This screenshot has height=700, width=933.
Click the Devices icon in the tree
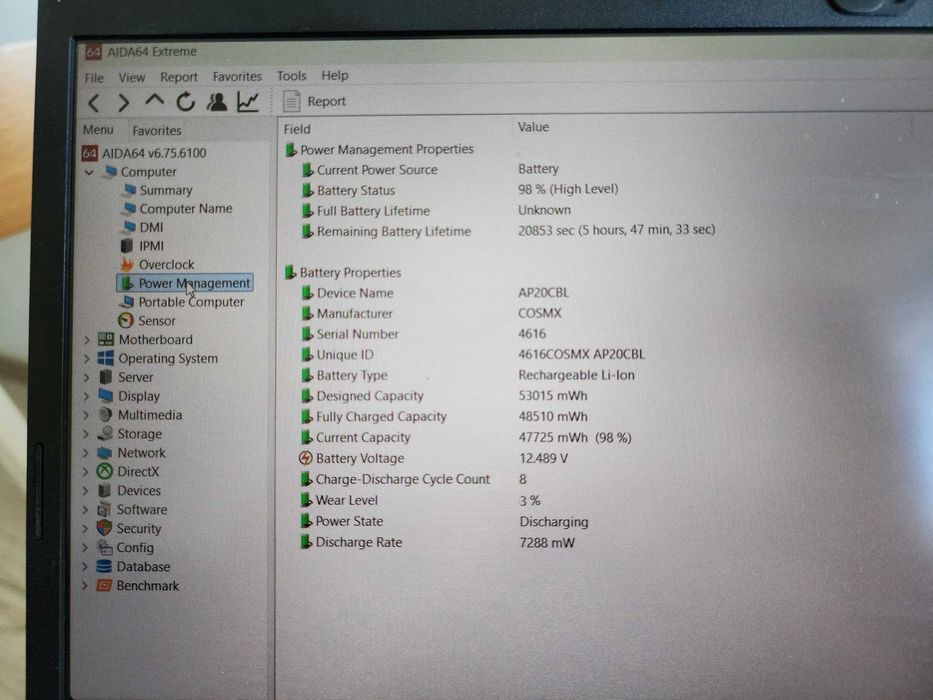coord(105,491)
